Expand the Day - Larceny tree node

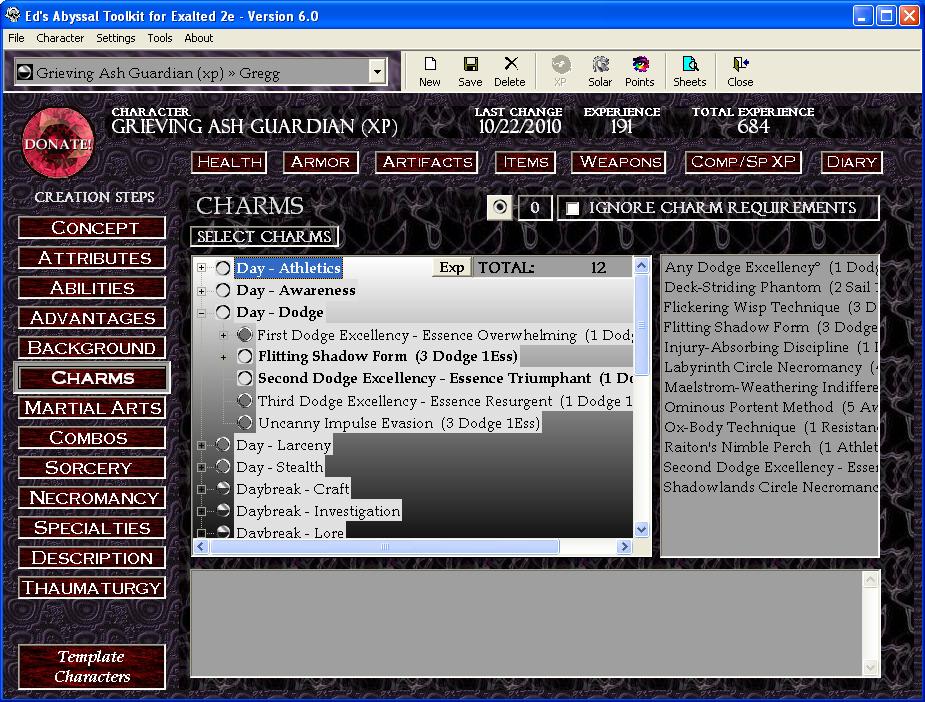[202, 445]
